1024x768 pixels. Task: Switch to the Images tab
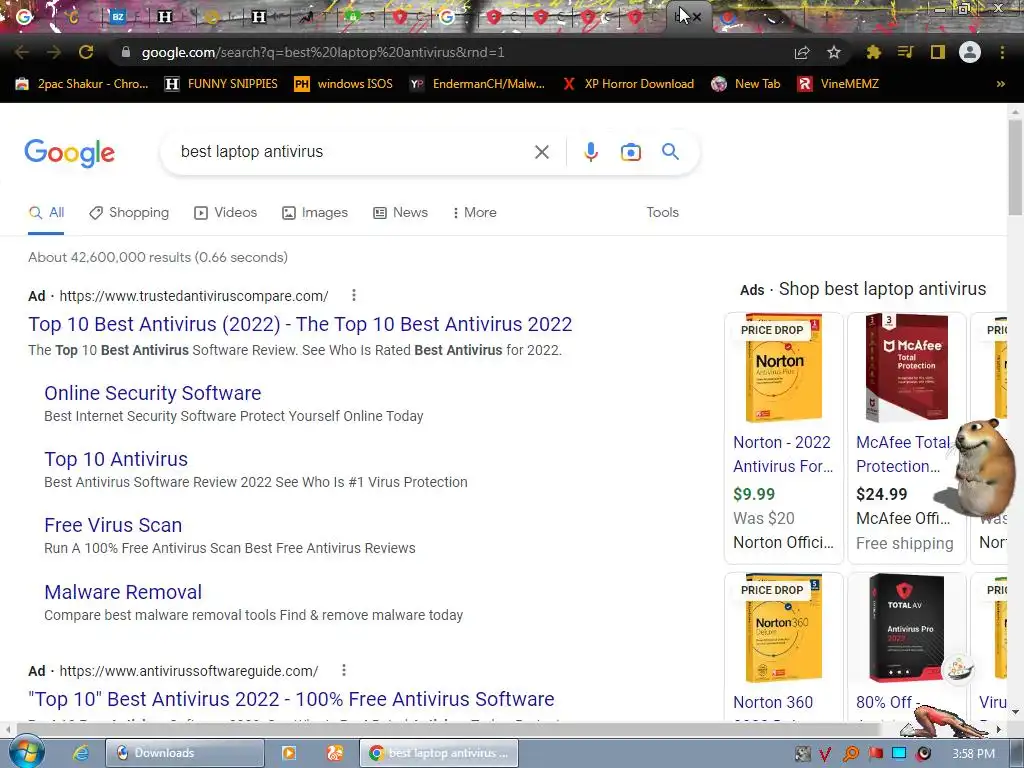tap(315, 212)
